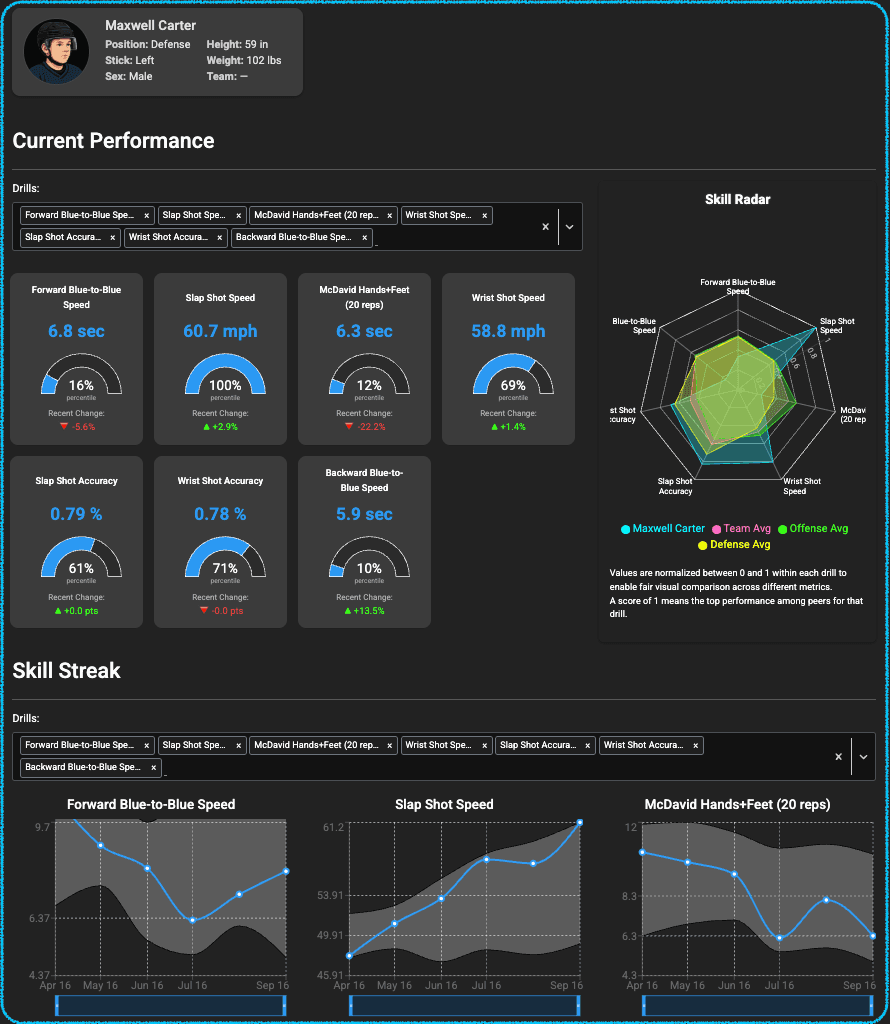Expand the Skill Streak drills dropdown

point(862,756)
